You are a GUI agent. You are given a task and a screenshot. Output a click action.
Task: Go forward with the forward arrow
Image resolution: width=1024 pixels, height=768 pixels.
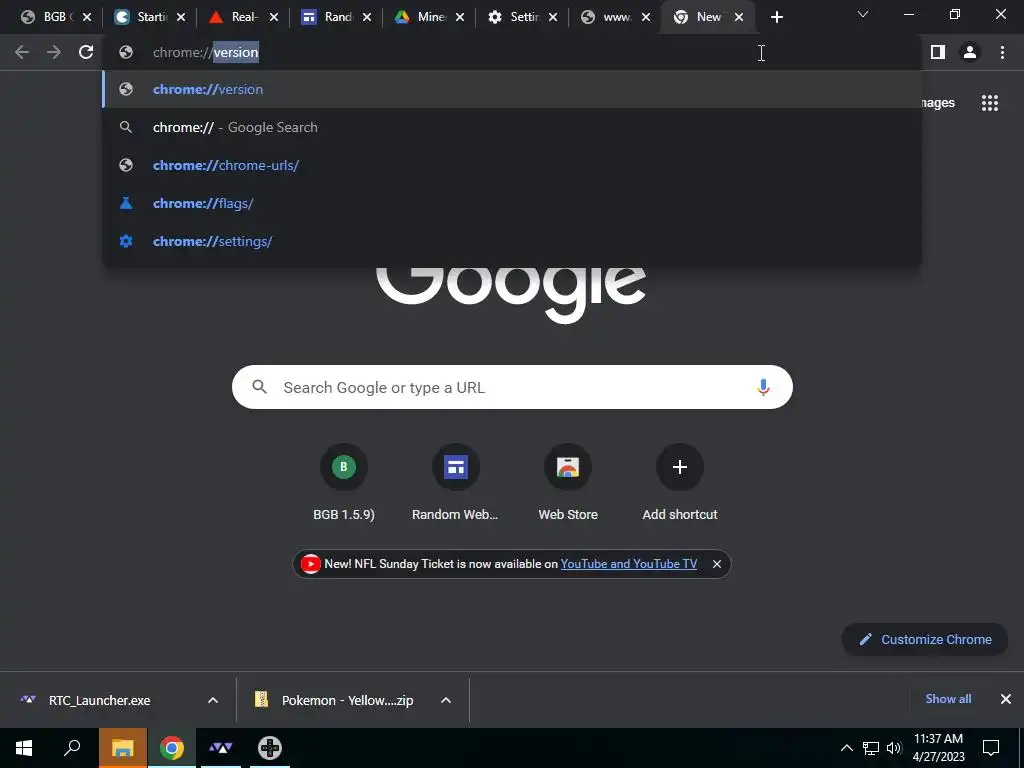click(x=54, y=52)
